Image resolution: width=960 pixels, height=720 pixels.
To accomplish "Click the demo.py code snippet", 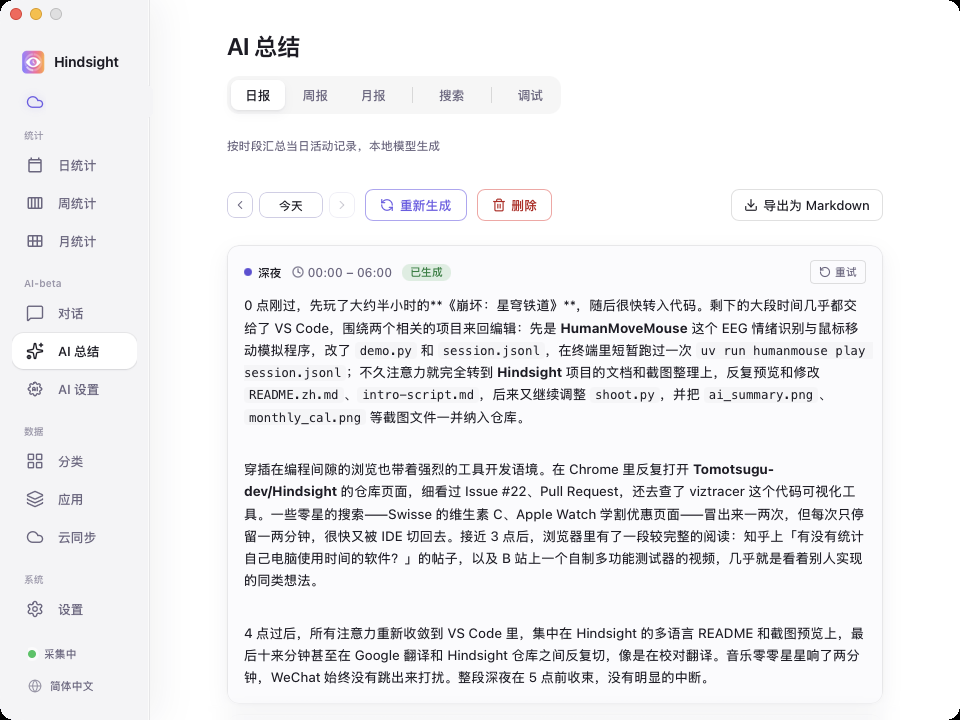I will 385,351.
